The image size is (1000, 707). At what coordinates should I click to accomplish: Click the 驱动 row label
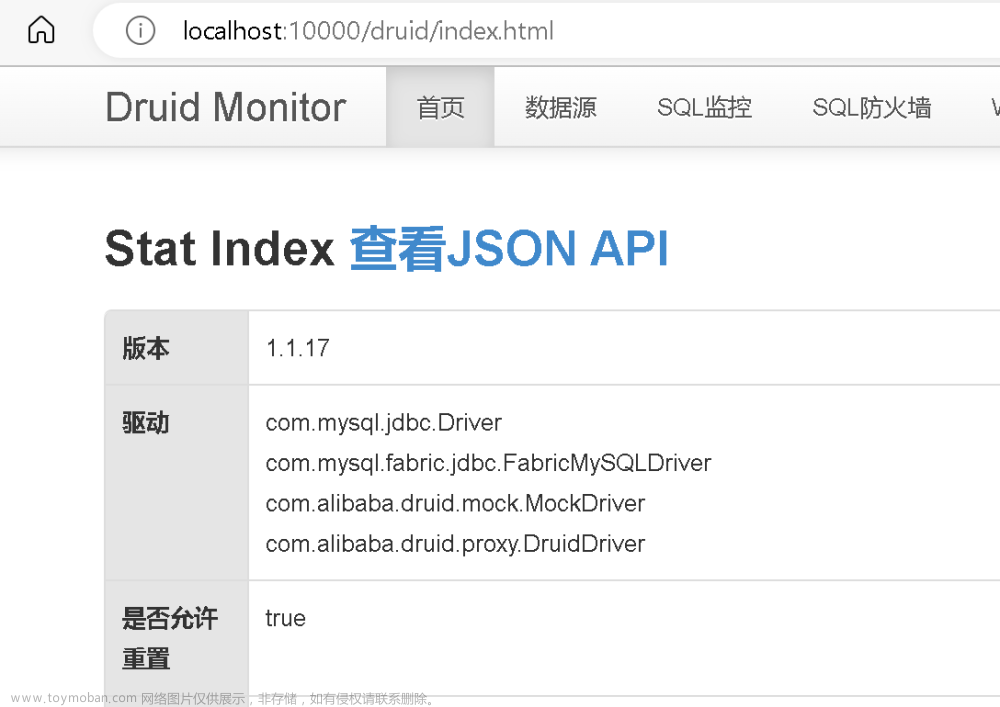pyautogui.click(x=146, y=423)
